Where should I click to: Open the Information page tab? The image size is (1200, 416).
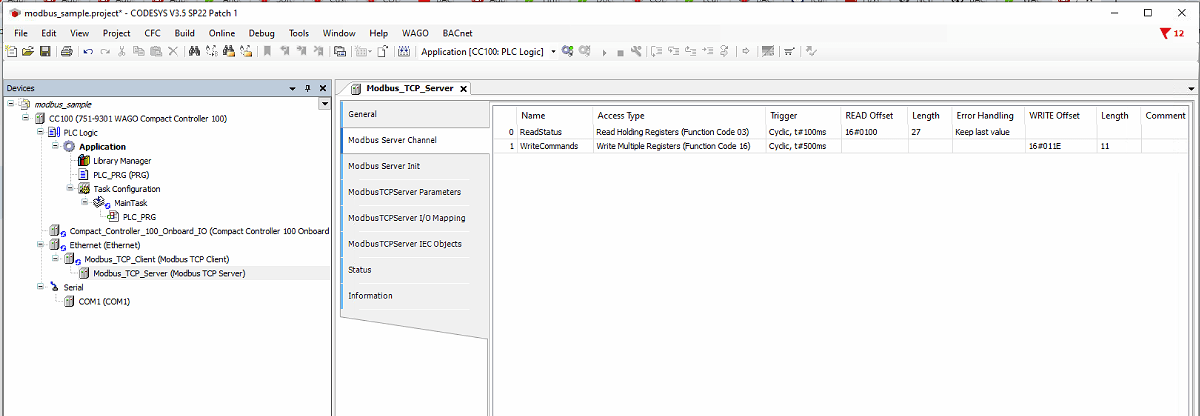[415, 296]
